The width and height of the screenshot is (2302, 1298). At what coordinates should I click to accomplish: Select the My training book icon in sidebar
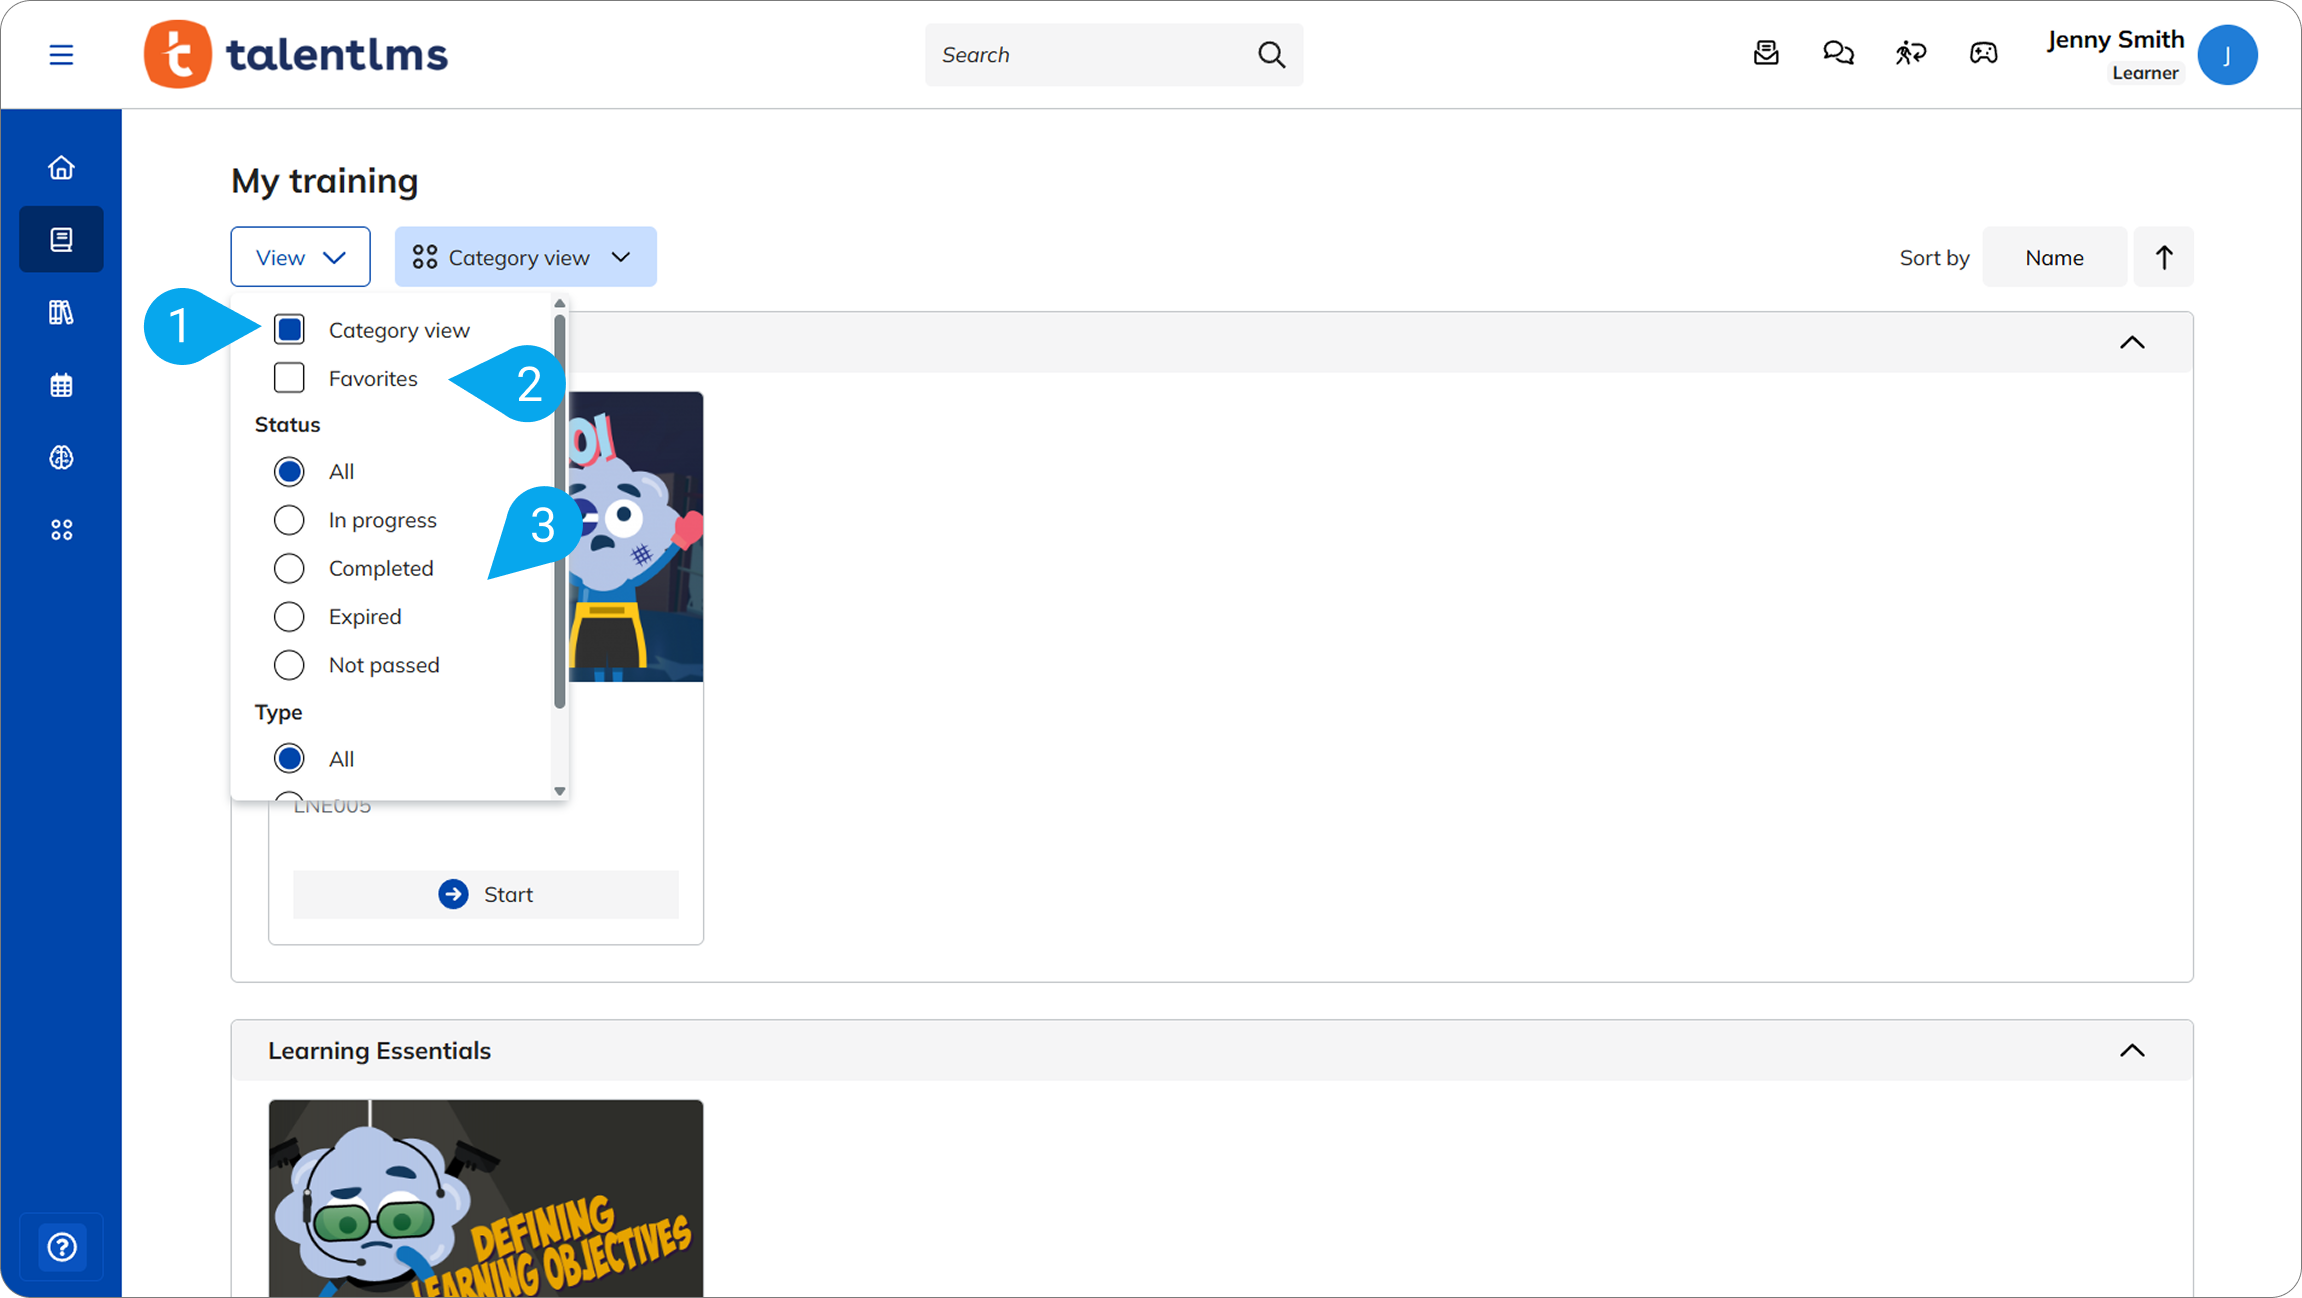pyautogui.click(x=61, y=238)
